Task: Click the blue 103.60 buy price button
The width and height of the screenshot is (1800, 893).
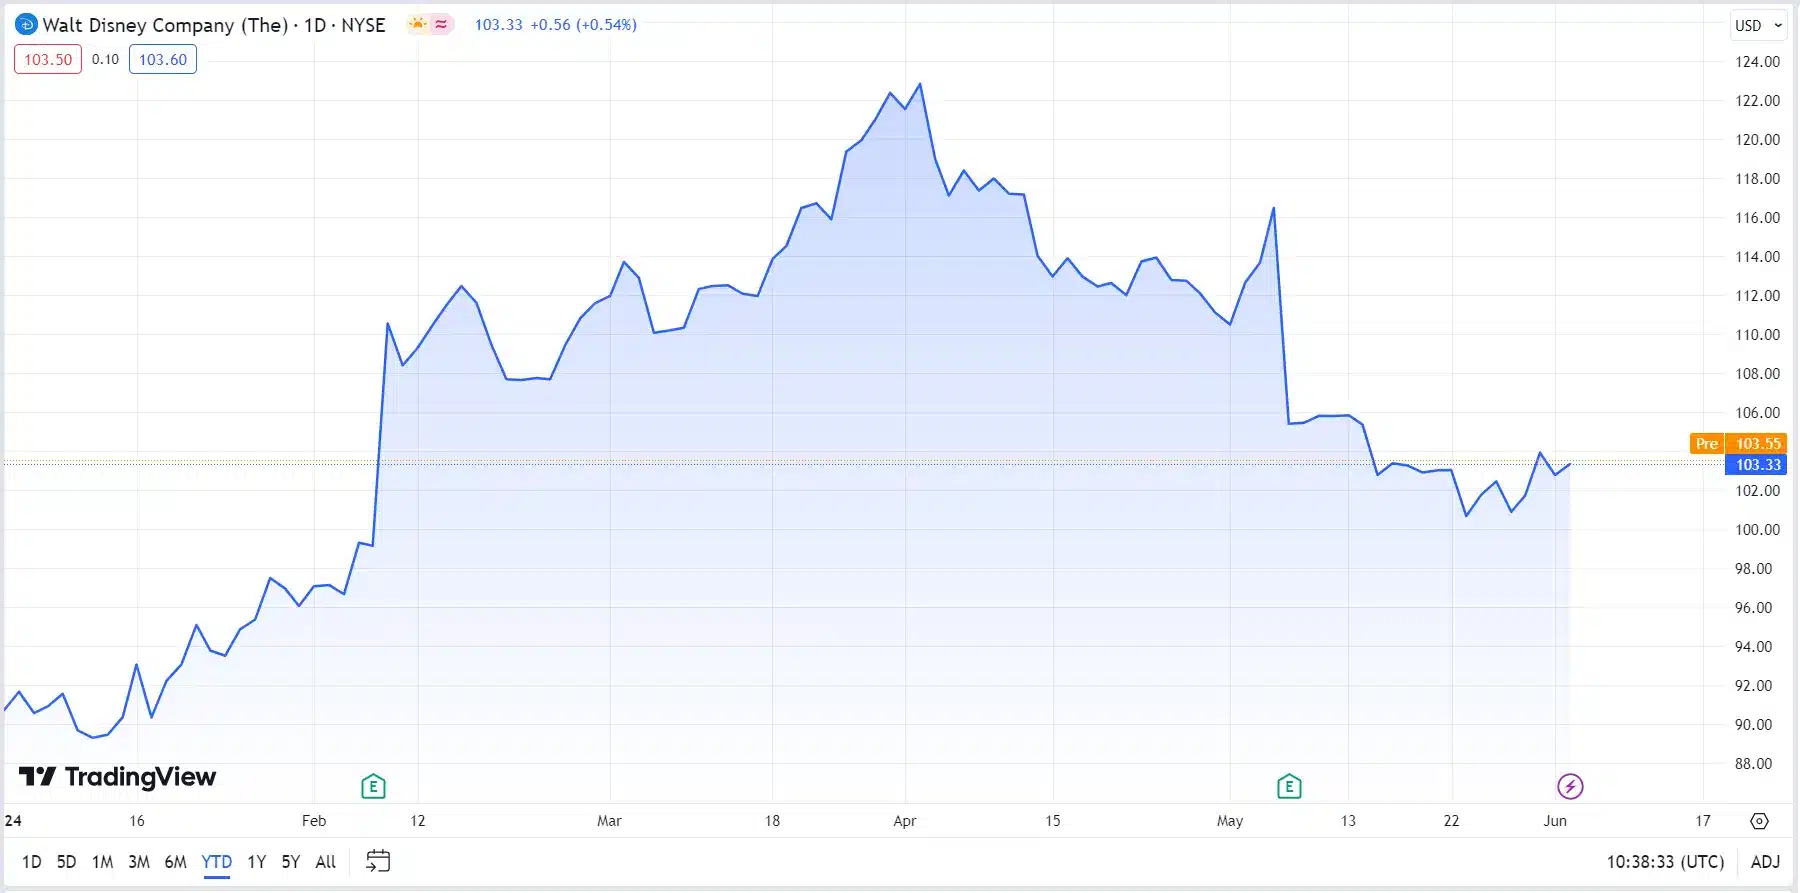Action: click(163, 59)
